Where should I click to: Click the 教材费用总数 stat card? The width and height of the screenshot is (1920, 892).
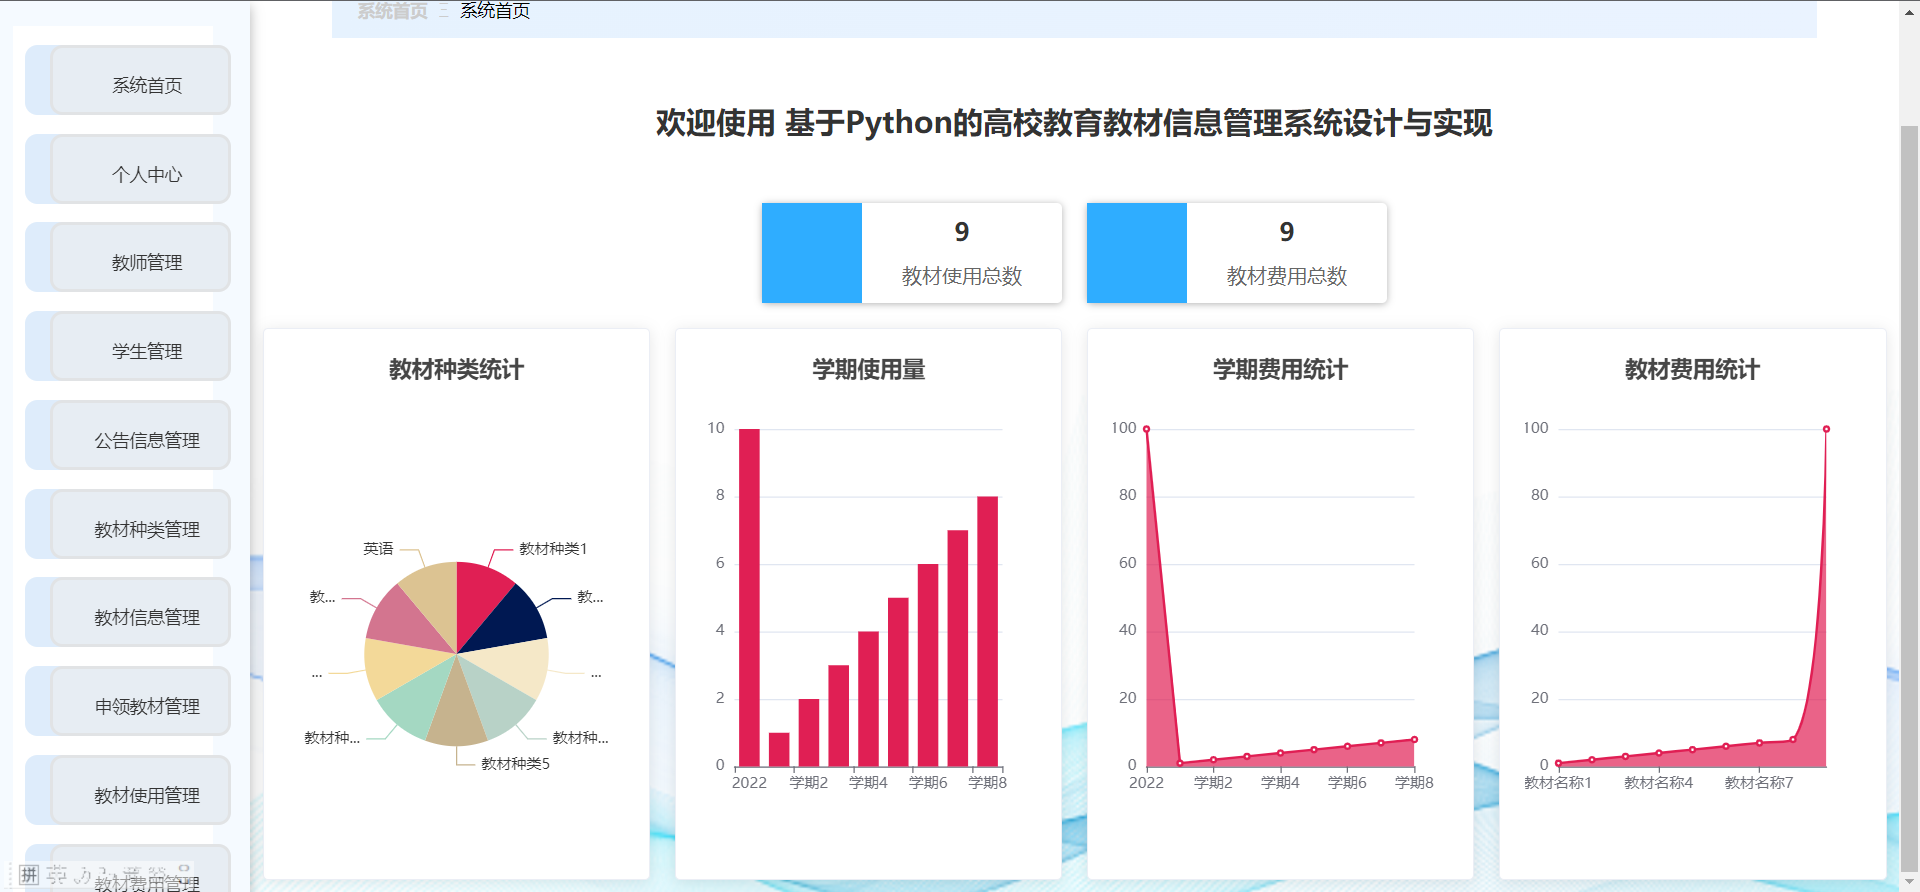tap(1237, 253)
